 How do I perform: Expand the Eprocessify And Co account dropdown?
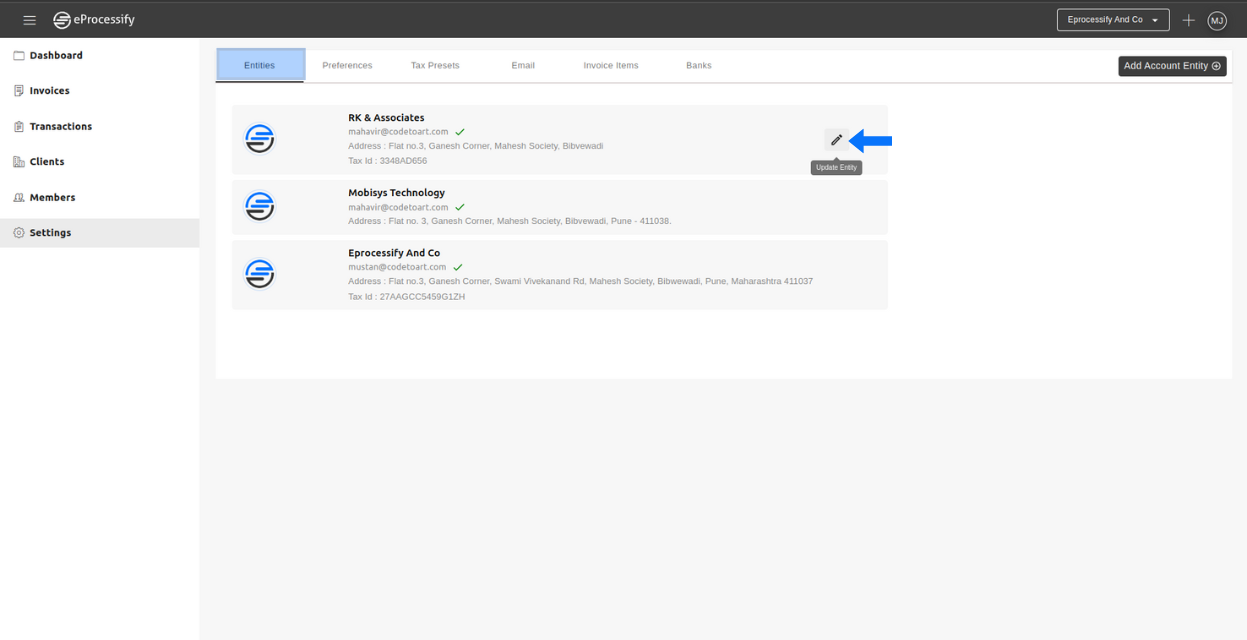click(1112, 20)
